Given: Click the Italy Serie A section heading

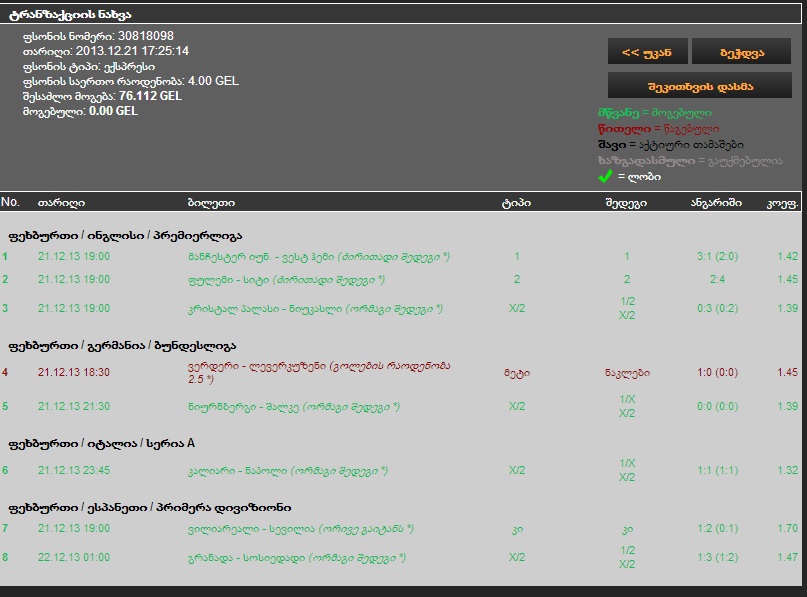Looking at the screenshot, I should (101, 443).
